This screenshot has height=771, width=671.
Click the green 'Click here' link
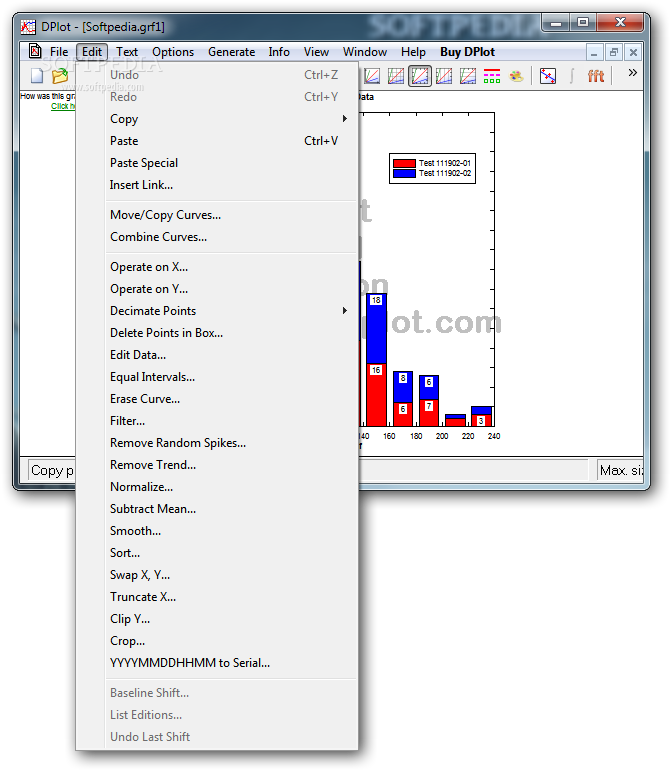click(x=63, y=106)
